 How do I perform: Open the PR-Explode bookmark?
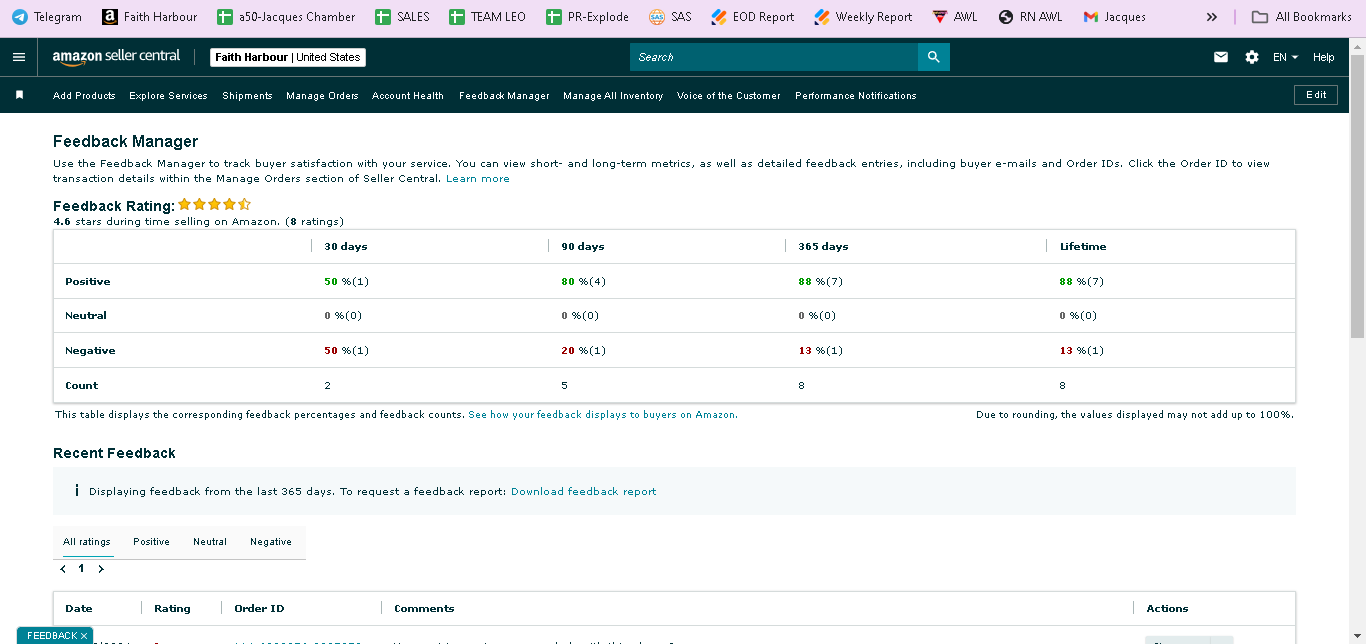coord(587,17)
